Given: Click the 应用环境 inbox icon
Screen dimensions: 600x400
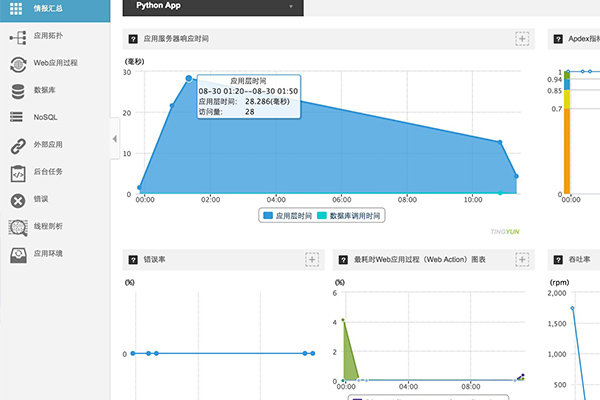Looking at the screenshot, I should 17,254.
